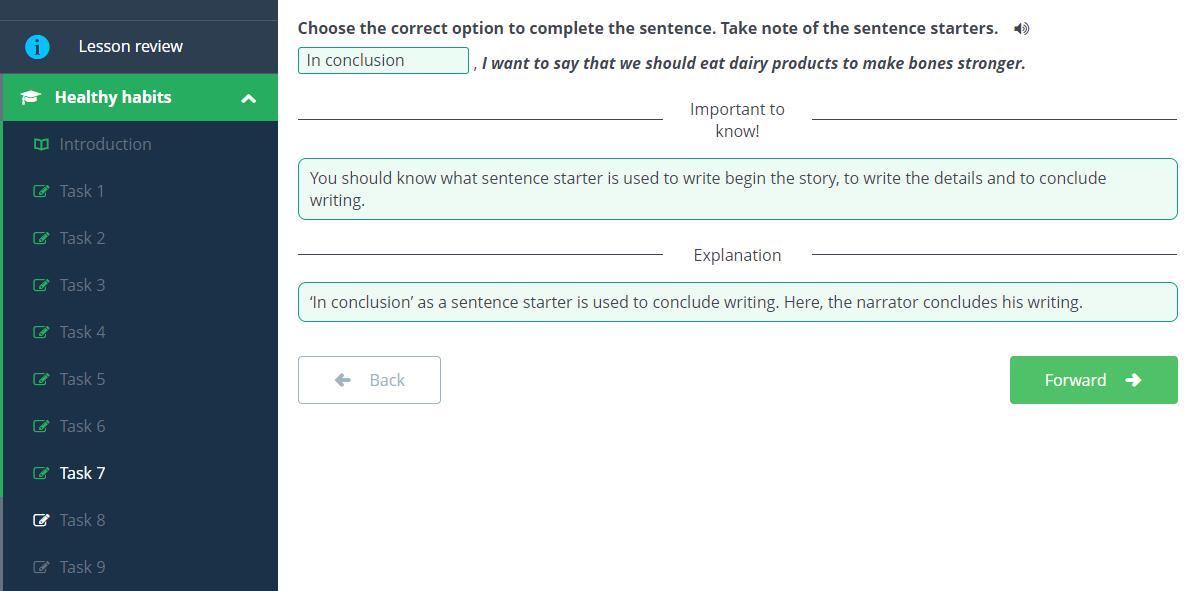Viewport: 1193px width, 591px height.
Task: Collapse the Healthy habits section chevron
Action: [x=248, y=98]
